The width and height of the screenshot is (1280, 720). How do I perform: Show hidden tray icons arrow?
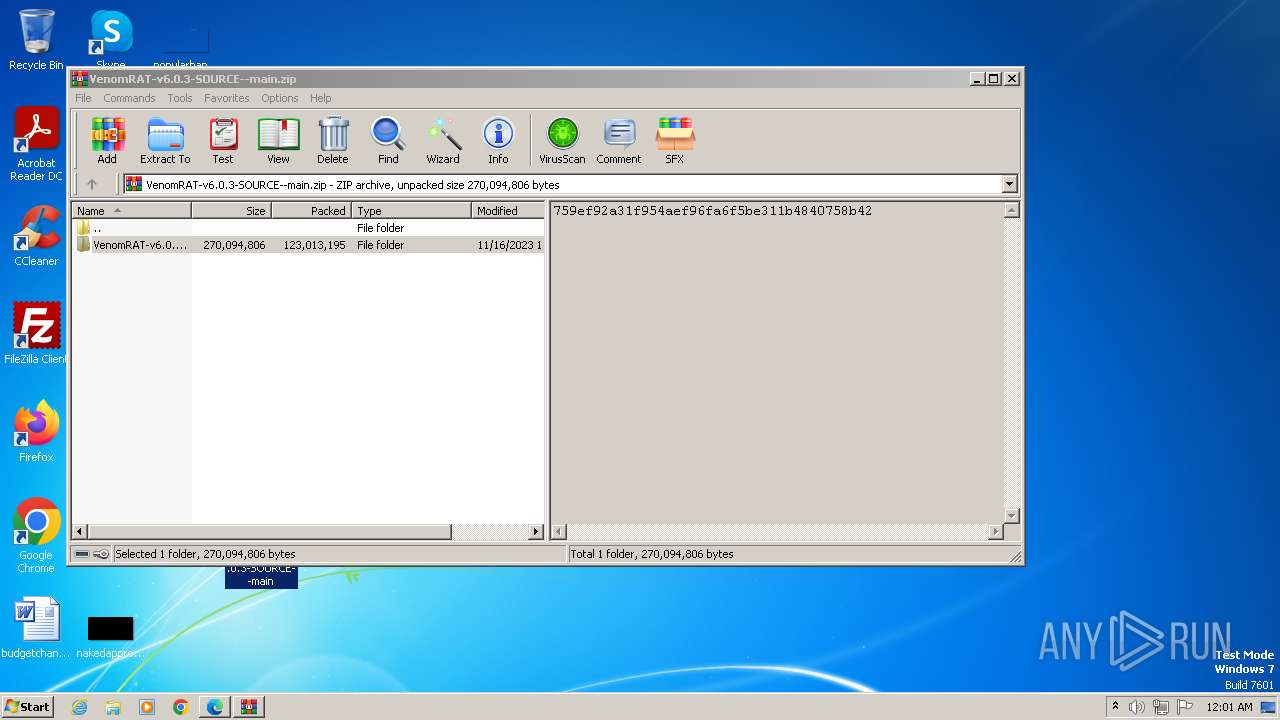1115,706
